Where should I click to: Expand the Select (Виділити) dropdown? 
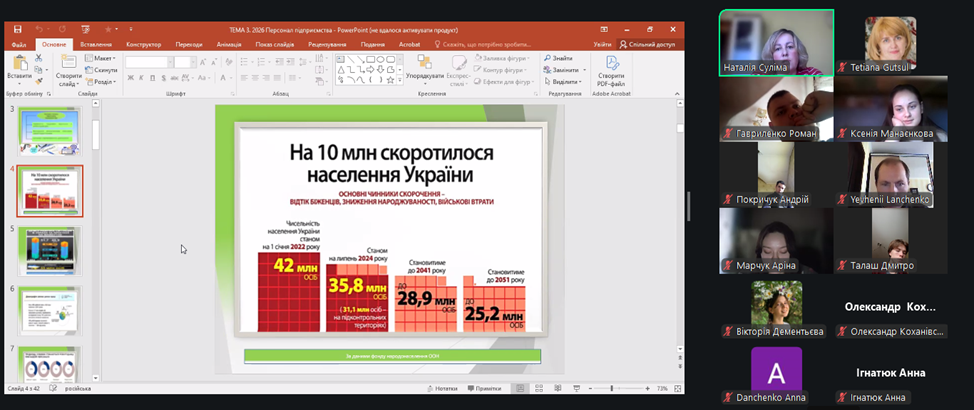(565, 82)
